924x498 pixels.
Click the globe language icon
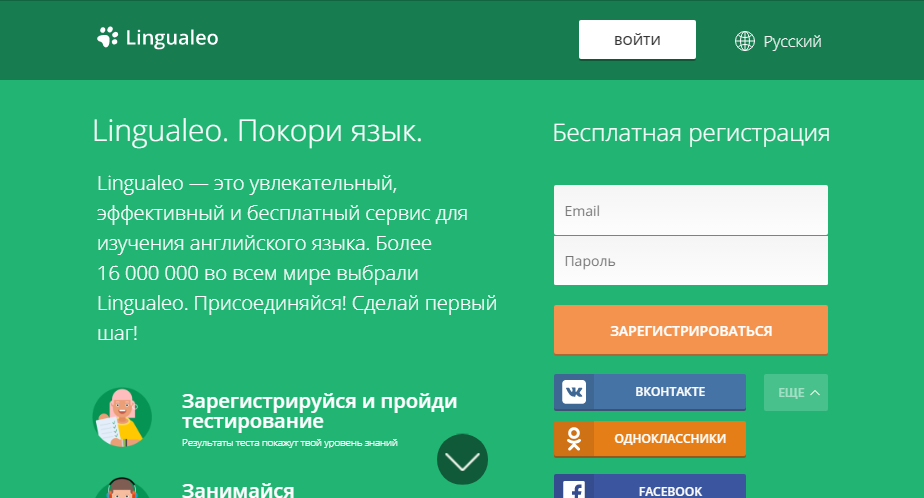coord(745,41)
